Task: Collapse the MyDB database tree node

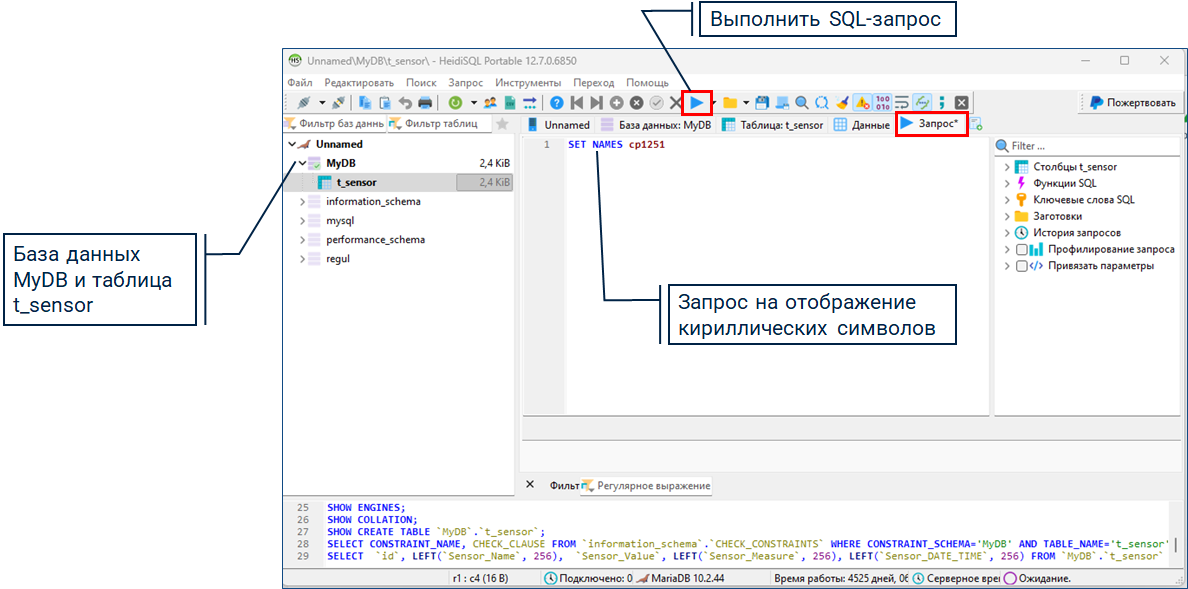Action: (301, 163)
